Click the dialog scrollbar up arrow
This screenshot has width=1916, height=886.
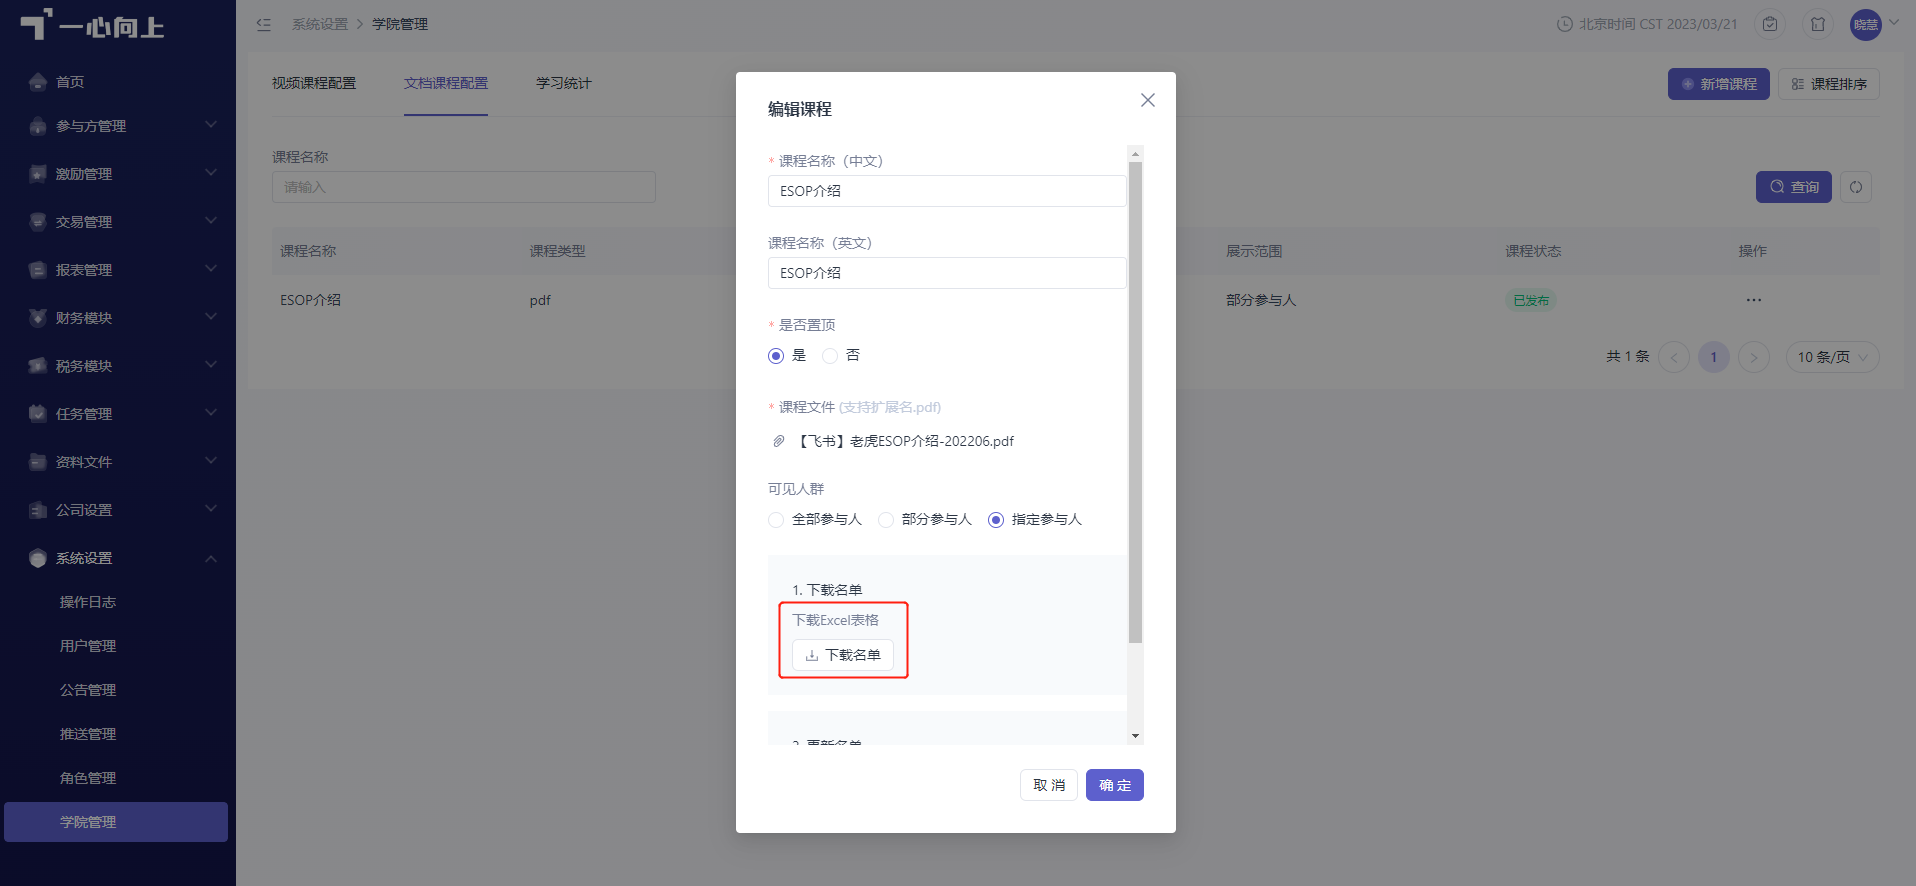pyautogui.click(x=1135, y=154)
